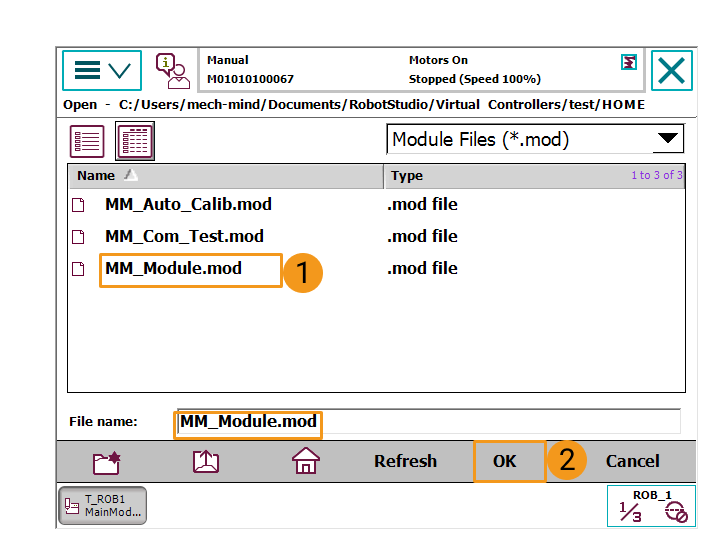
Task: Close the Open file dialog with X
Action: 672,71
